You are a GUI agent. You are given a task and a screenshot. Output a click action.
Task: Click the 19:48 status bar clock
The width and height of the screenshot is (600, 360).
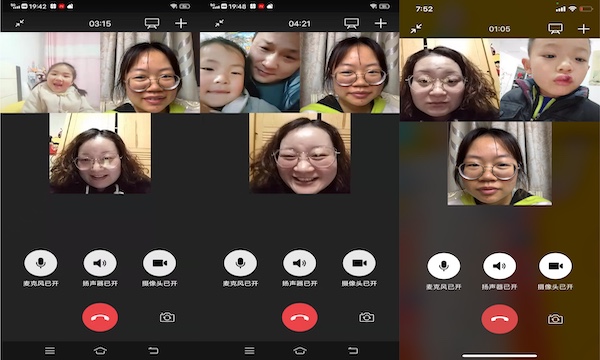238,6
